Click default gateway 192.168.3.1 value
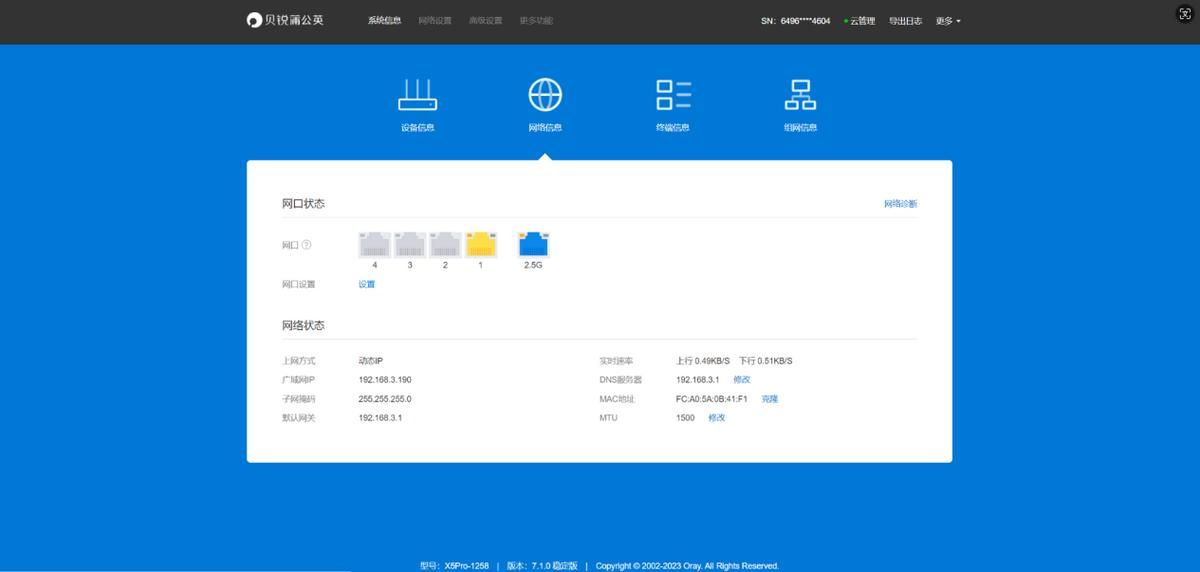The width and height of the screenshot is (1200, 572). click(x=380, y=418)
